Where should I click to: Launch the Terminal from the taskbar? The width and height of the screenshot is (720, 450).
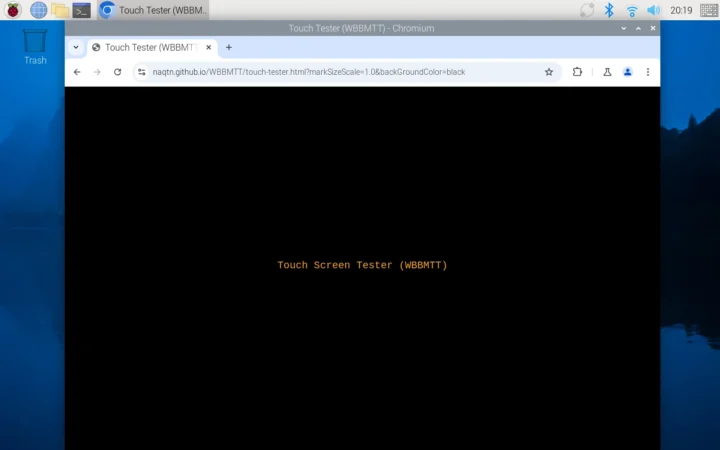81,10
